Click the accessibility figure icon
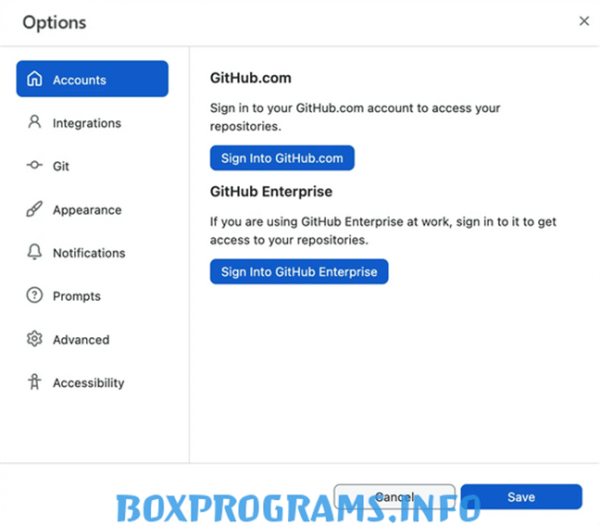The height and width of the screenshot is (525, 600). [x=34, y=382]
